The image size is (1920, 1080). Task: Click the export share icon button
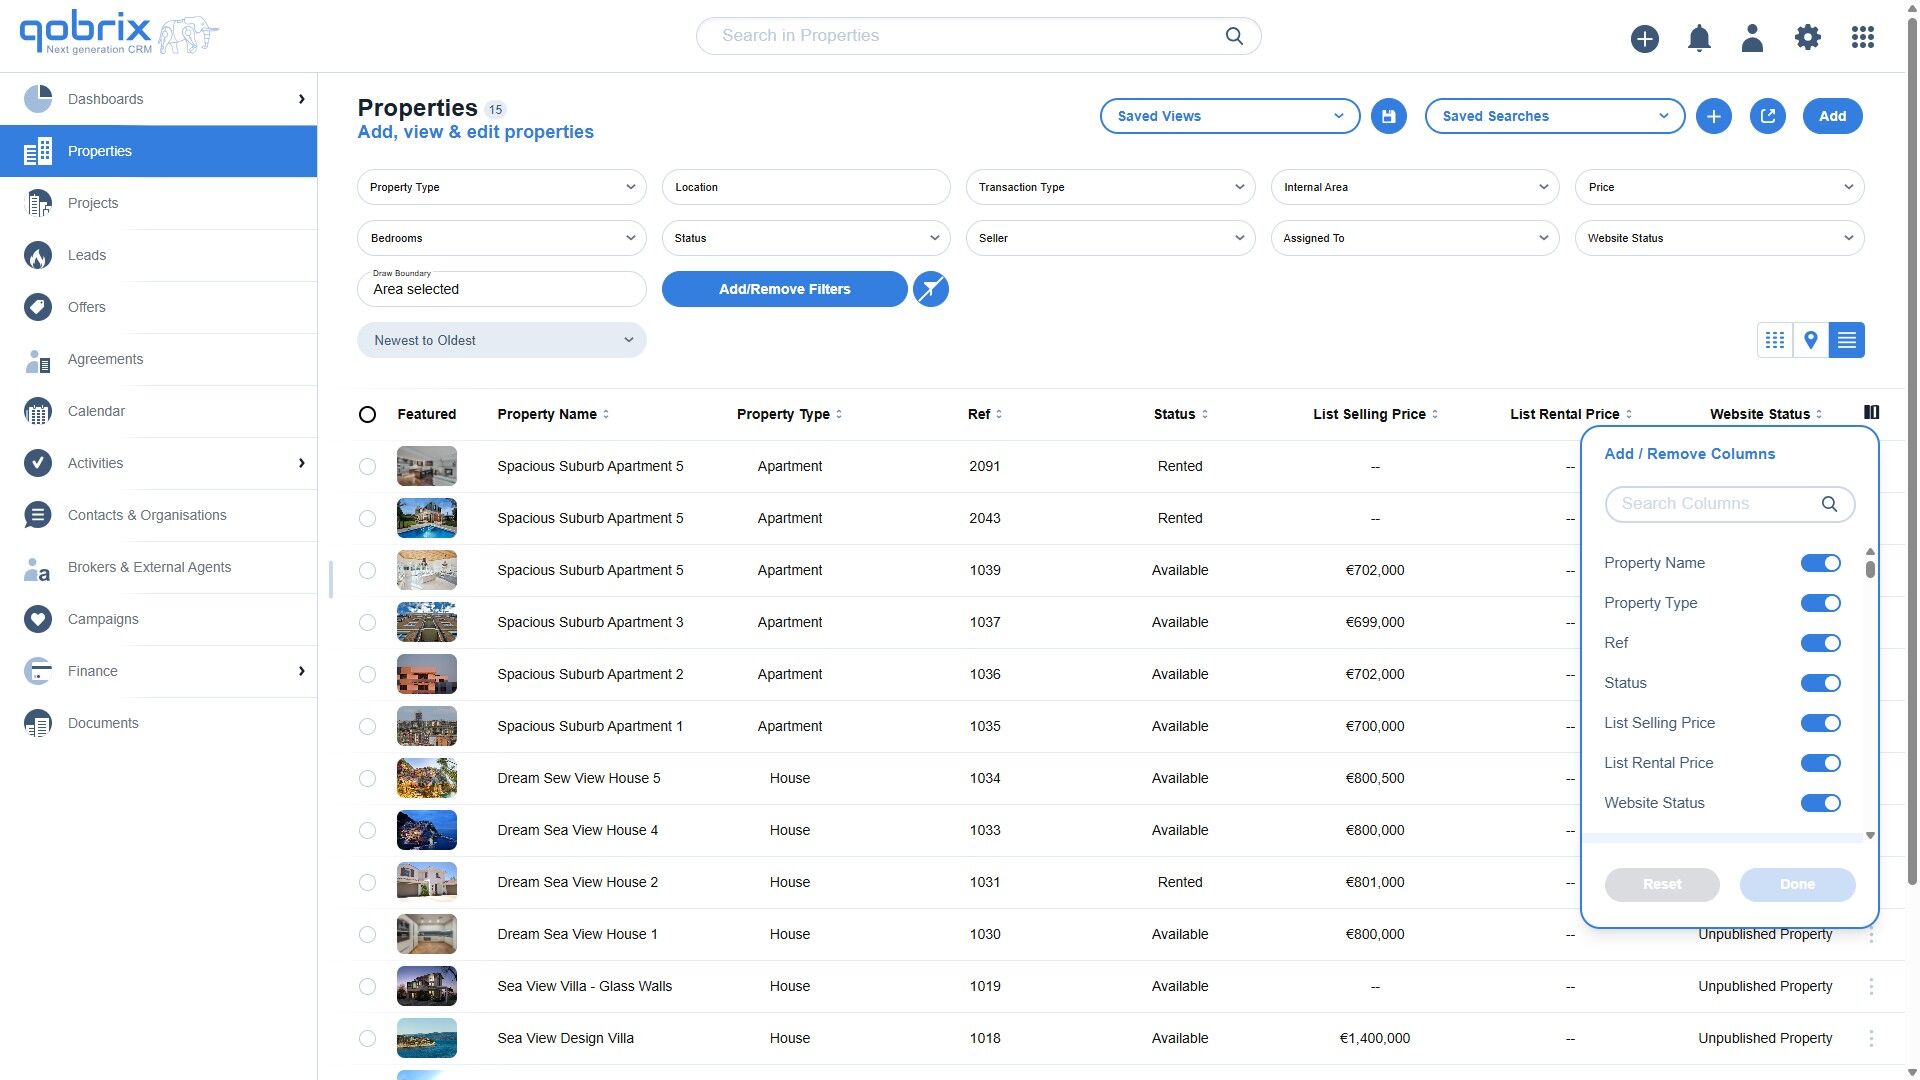[1767, 116]
